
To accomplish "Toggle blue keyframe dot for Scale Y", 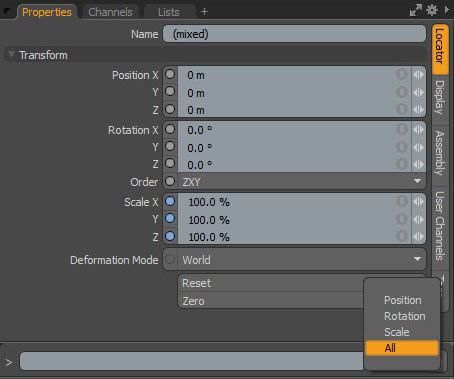I will pyautogui.click(x=170, y=218).
